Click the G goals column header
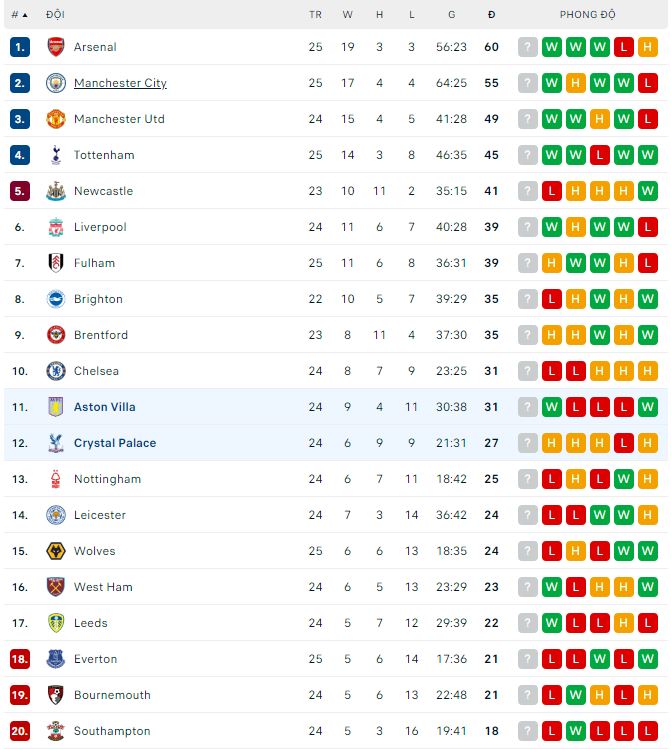The image size is (671, 749). click(x=452, y=15)
